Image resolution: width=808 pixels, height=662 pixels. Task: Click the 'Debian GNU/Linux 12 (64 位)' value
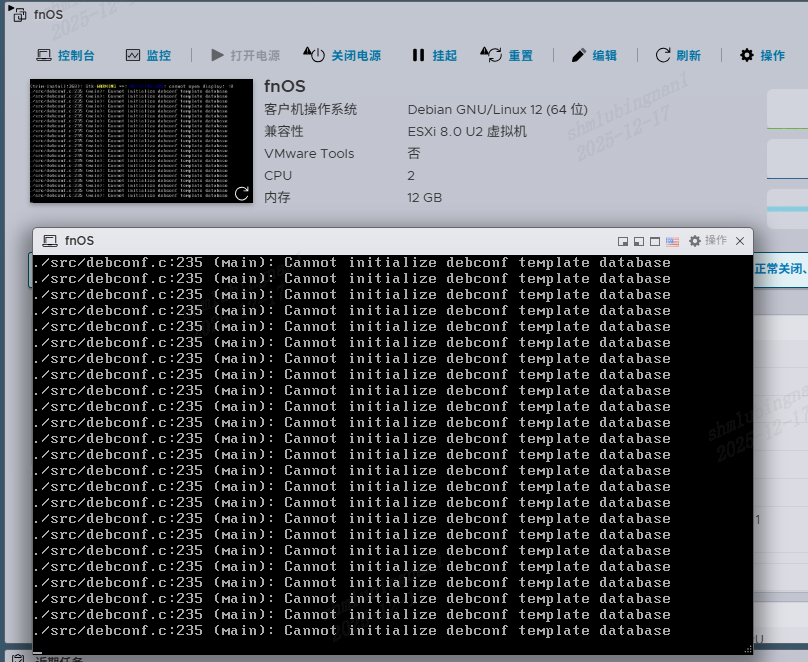[497, 109]
